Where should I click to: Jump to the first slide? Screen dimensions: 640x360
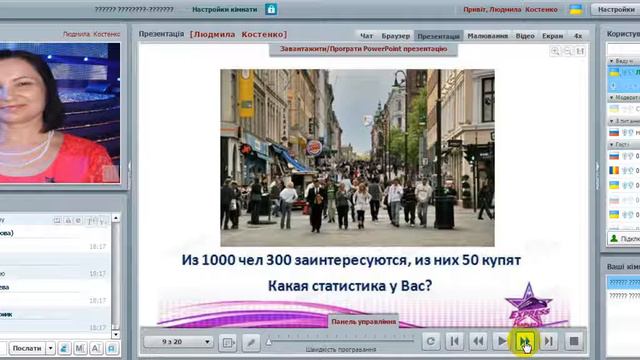pos(454,341)
